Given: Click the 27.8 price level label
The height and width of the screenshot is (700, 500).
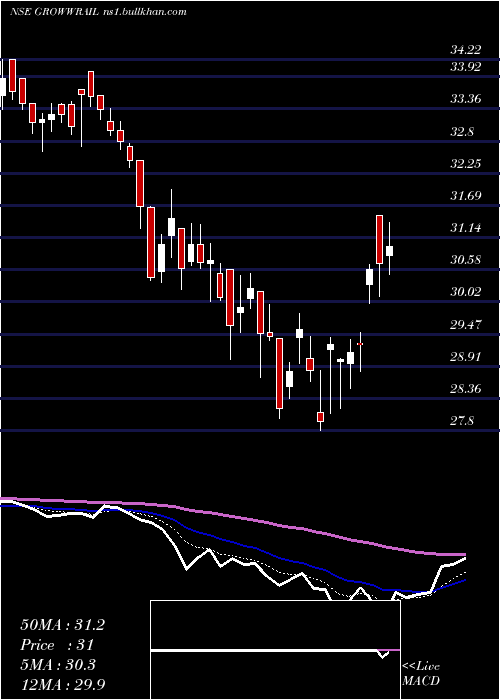Looking at the screenshot, I should pos(462,421).
